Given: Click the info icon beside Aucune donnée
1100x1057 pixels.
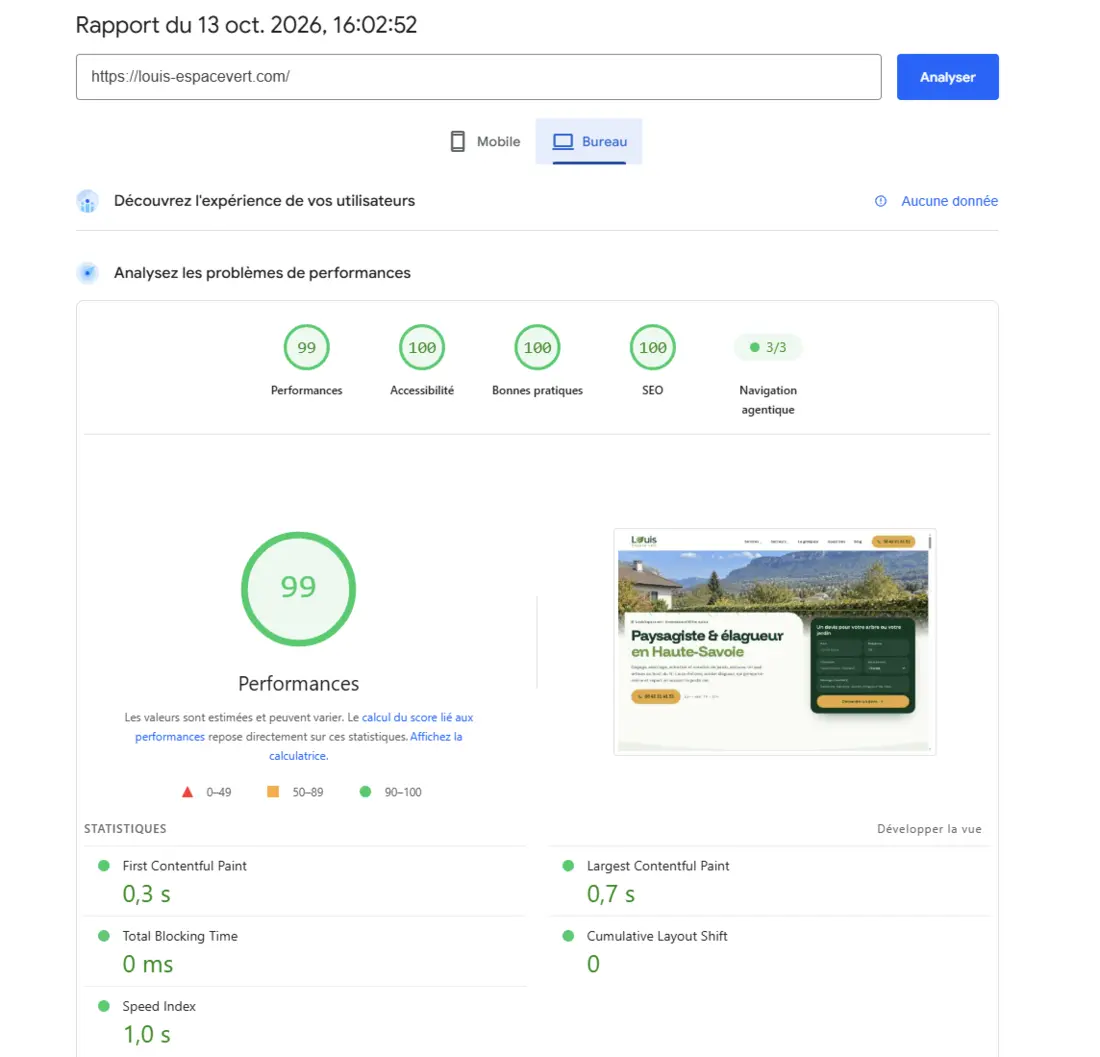Looking at the screenshot, I should tap(880, 201).
